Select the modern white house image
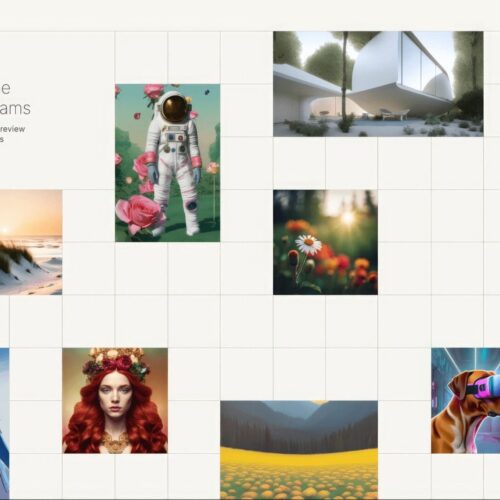The height and width of the screenshot is (500, 500). 378,84
